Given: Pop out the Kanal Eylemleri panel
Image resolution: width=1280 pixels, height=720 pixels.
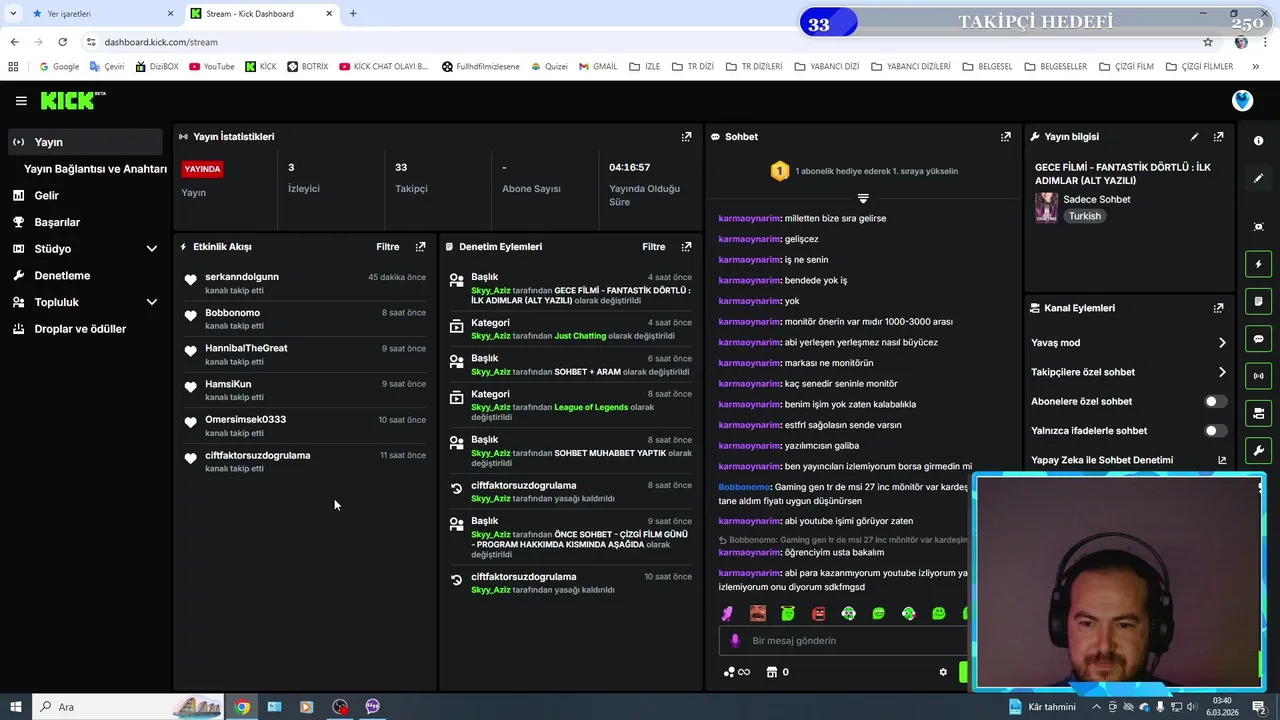Looking at the screenshot, I should (1218, 308).
